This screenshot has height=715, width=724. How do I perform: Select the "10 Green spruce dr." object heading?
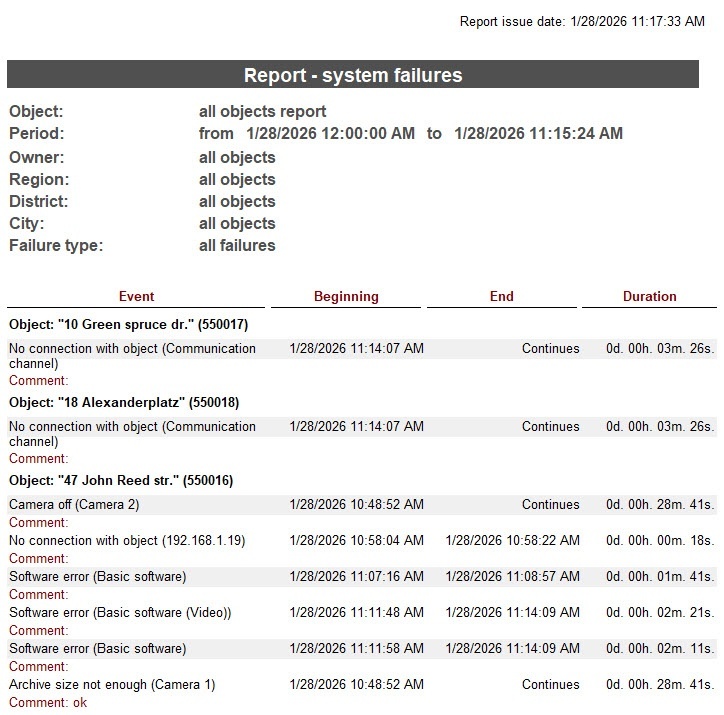128,324
